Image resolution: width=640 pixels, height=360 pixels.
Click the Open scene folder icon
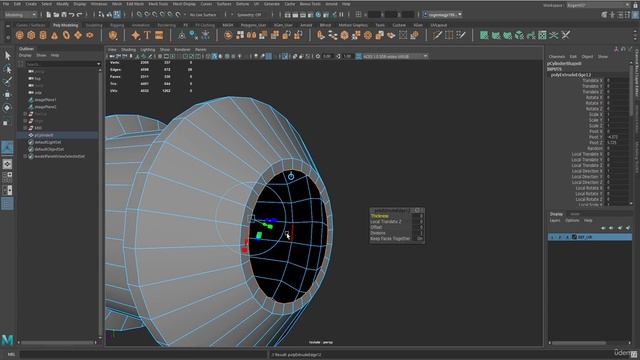click(x=56, y=15)
